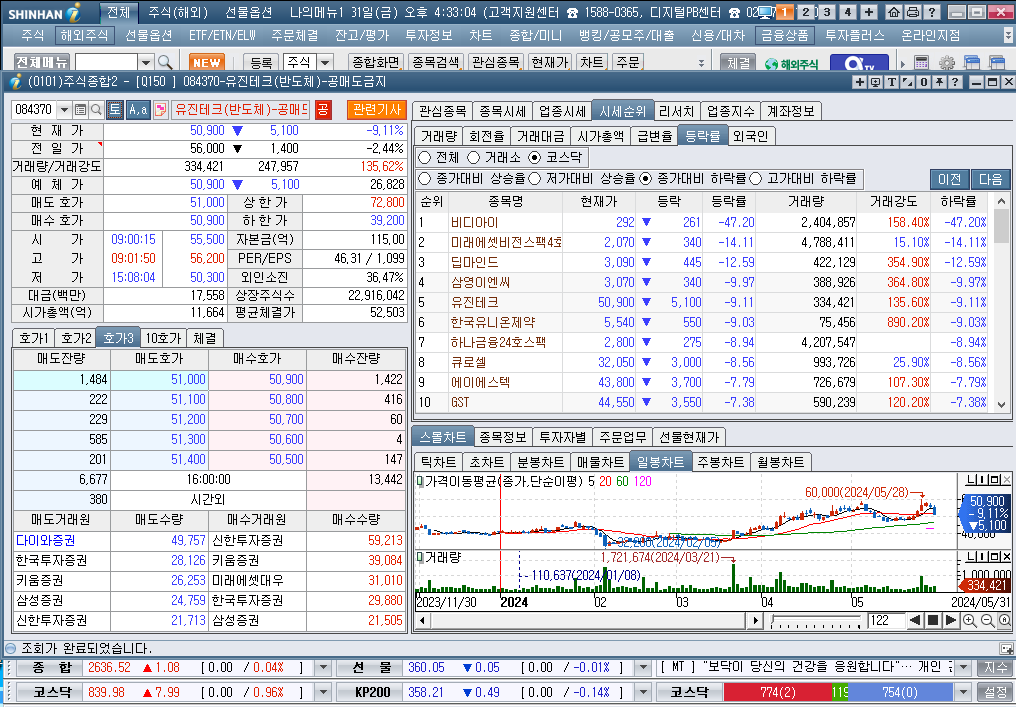Click the chart play forward button
This screenshot has width=1016, height=707.
[x=951, y=620]
